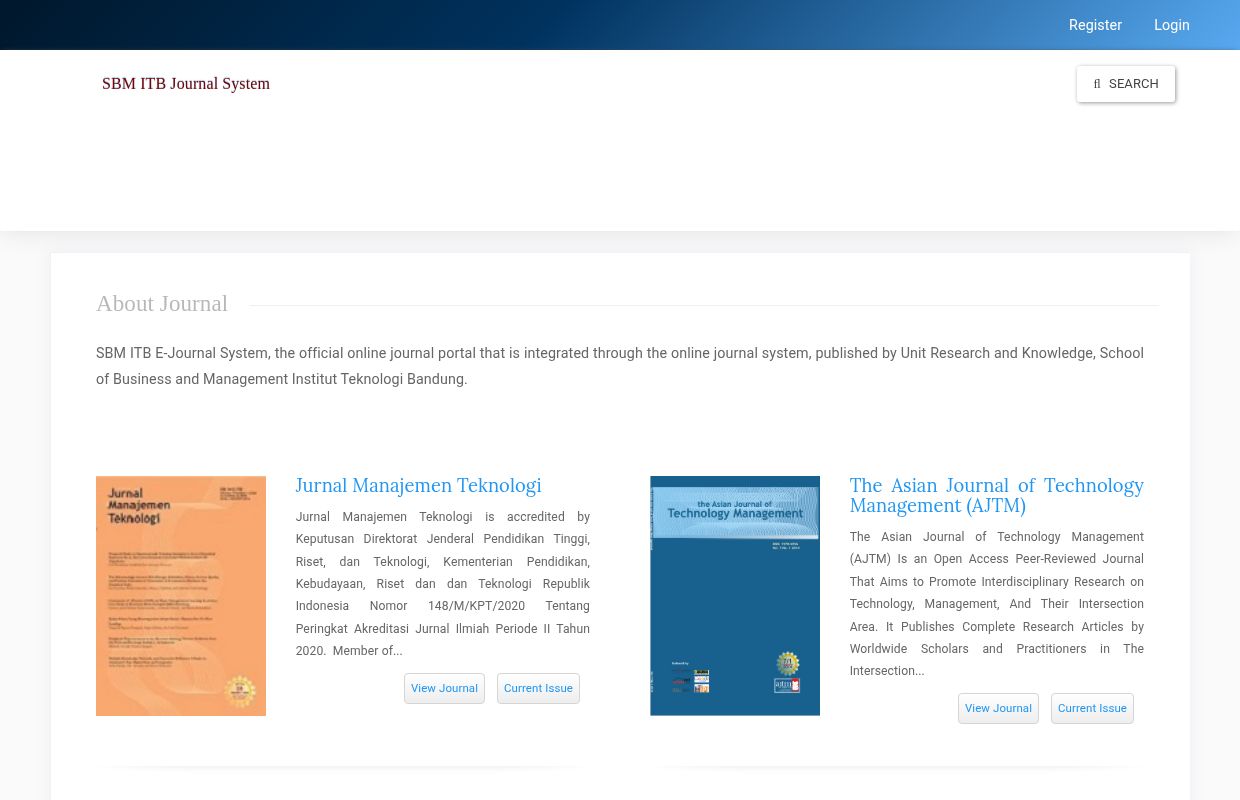The height and width of the screenshot is (800, 1240).
Task: Click the blue Asian Journal of Technology Management cover
Action: click(735, 596)
